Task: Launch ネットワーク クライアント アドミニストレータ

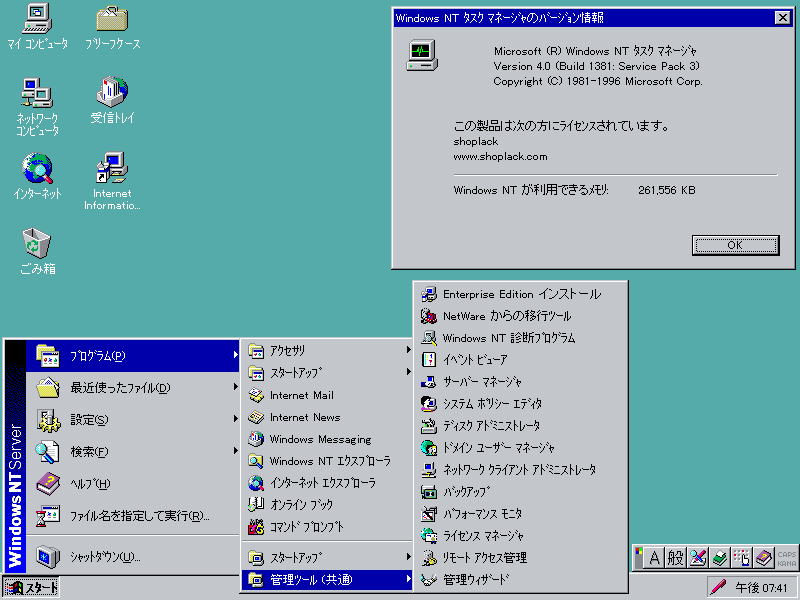Action: coord(520,469)
